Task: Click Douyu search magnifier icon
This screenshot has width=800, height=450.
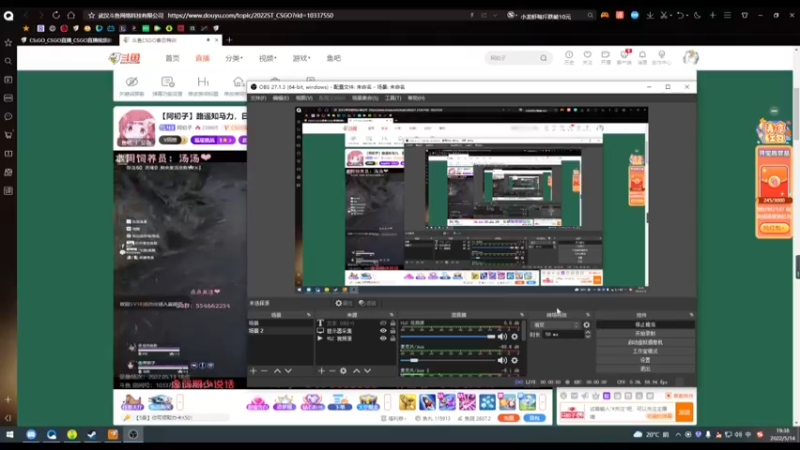Action: (544, 58)
